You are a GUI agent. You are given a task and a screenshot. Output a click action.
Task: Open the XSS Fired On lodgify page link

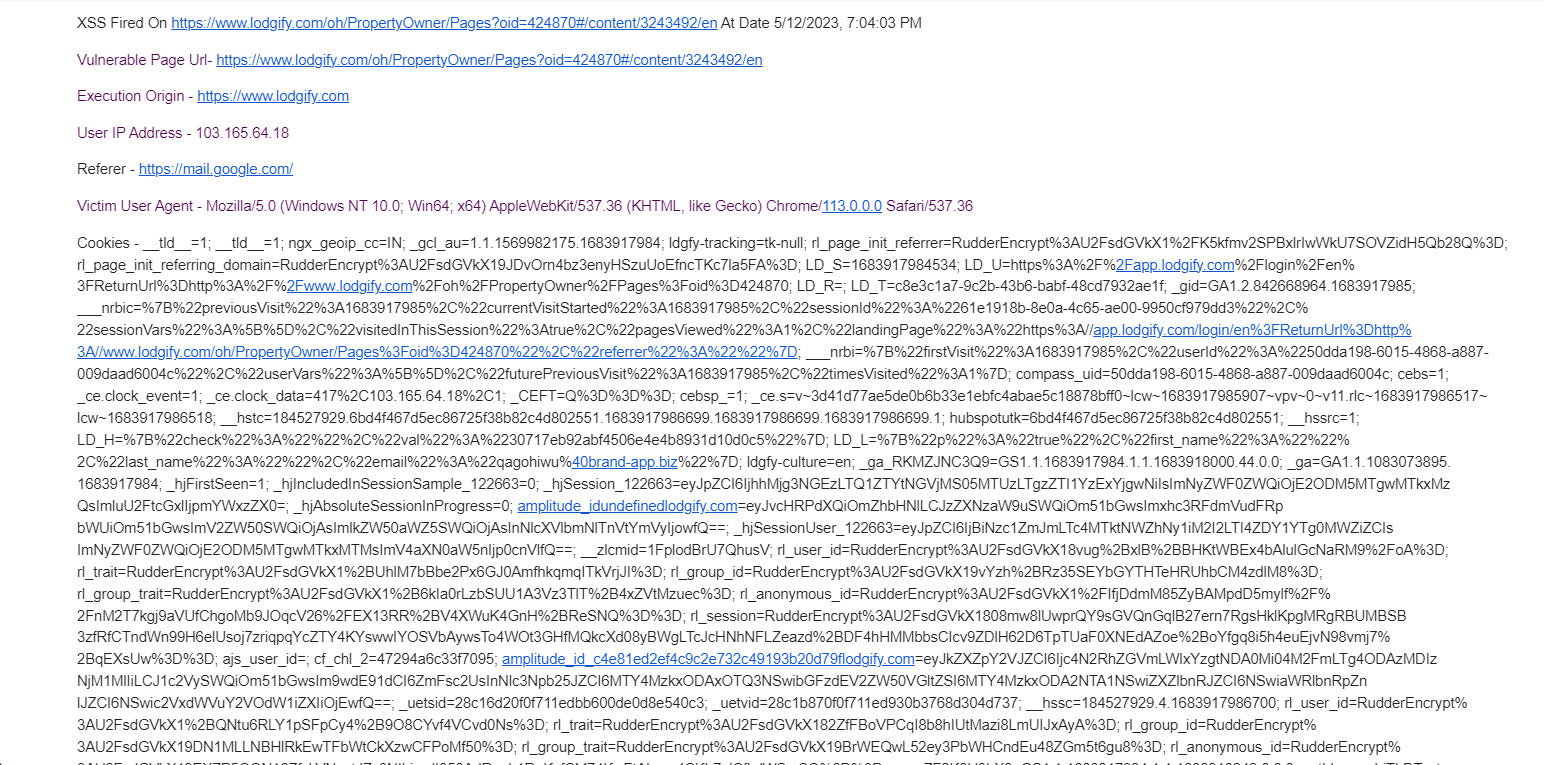pyautogui.click(x=444, y=23)
